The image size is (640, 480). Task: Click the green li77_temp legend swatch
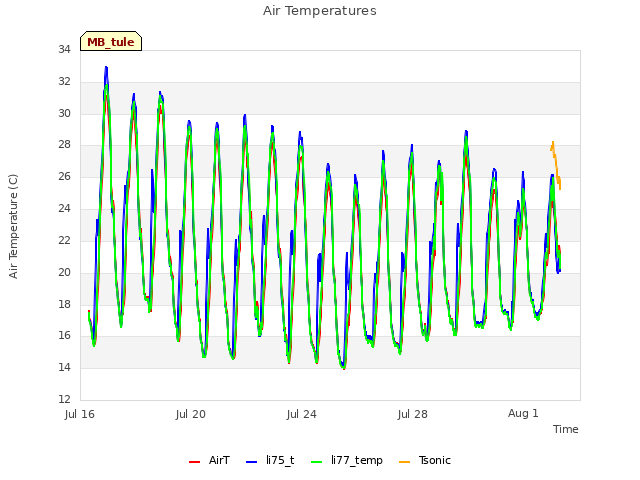[x=317, y=462]
